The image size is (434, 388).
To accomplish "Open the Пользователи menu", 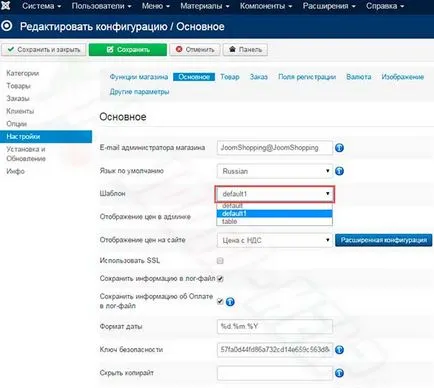I will coord(102,6).
